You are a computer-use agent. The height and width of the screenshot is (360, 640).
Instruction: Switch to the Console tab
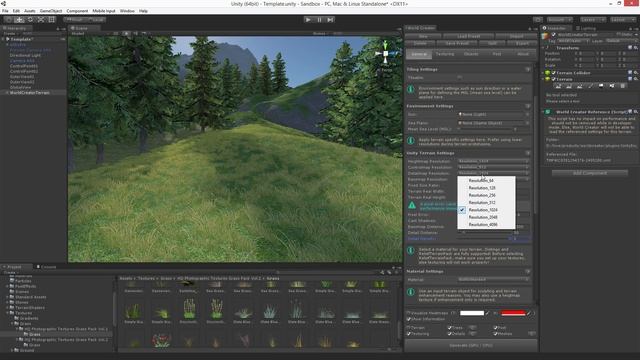click(47, 267)
